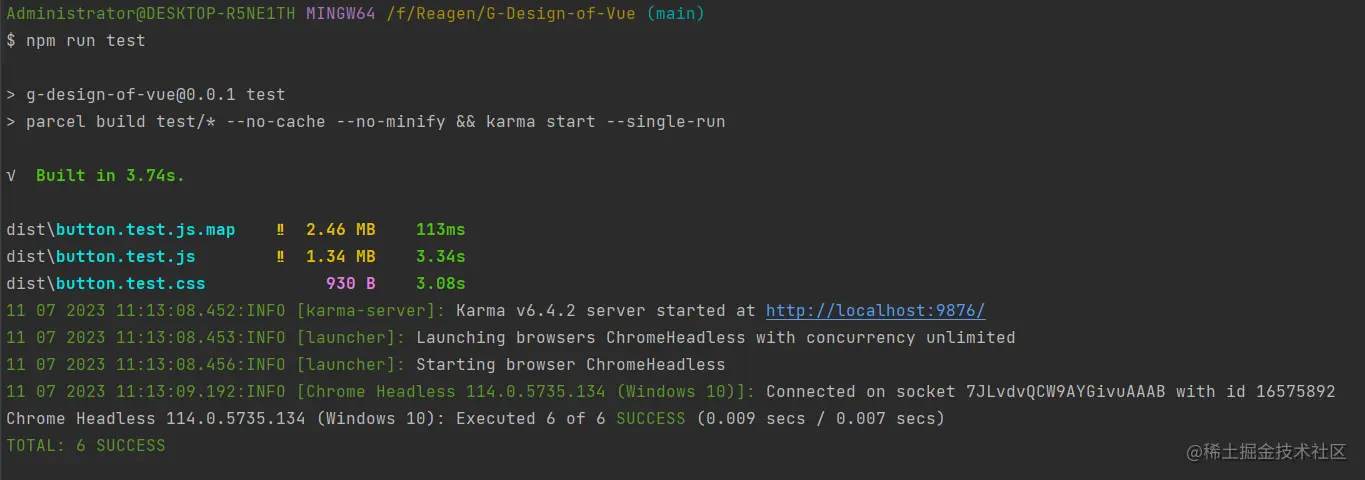Click the '3.08s' build time
The image size is (1365, 480).
441,284
